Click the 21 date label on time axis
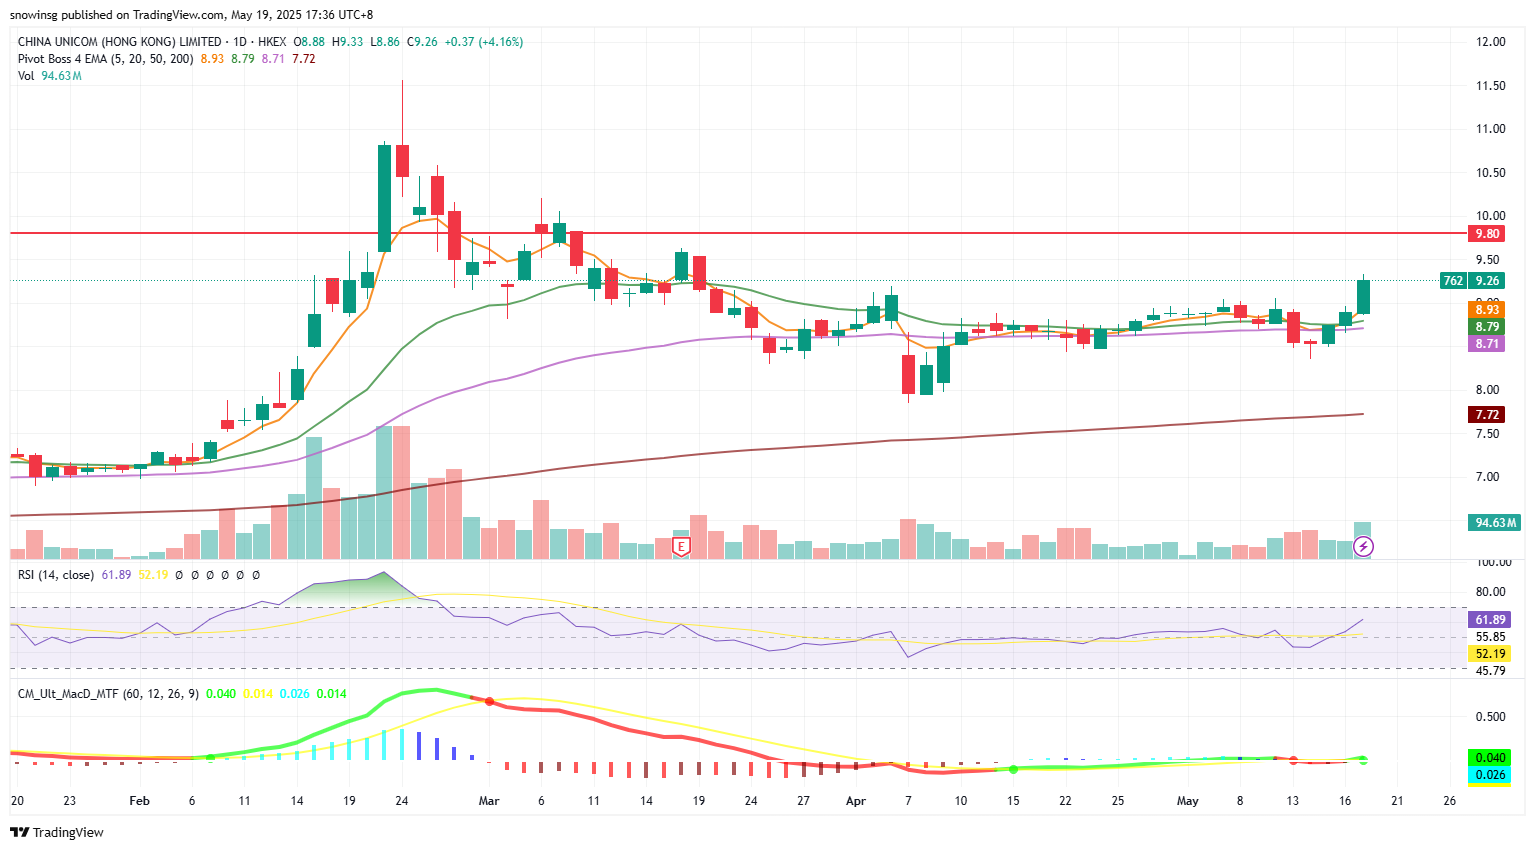This screenshot has width=1535, height=850. [1397, 801]
